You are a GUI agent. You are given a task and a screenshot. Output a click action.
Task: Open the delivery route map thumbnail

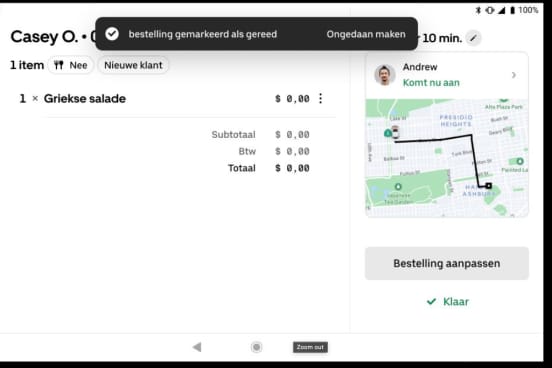pyautogui.click(x=447, y=158)
